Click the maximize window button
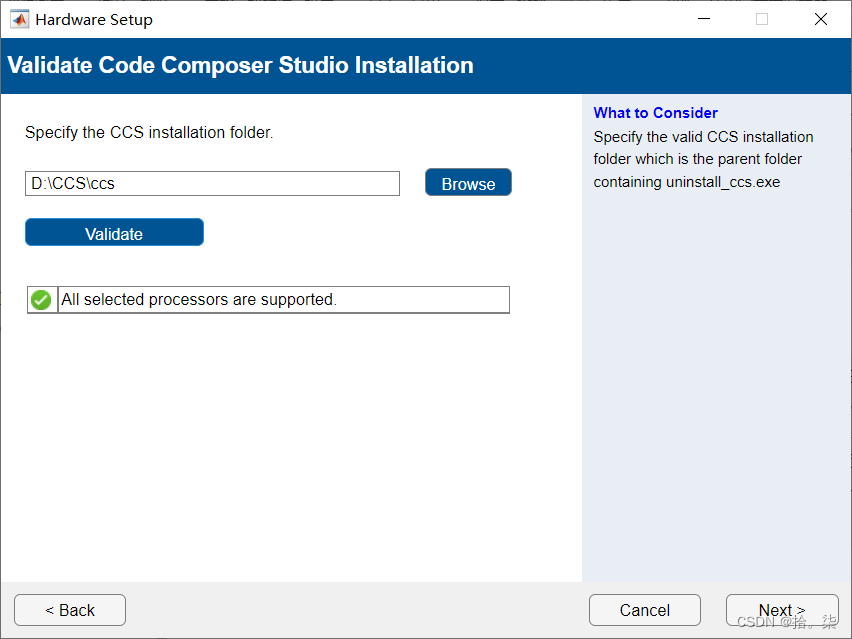 pos(762,20)
